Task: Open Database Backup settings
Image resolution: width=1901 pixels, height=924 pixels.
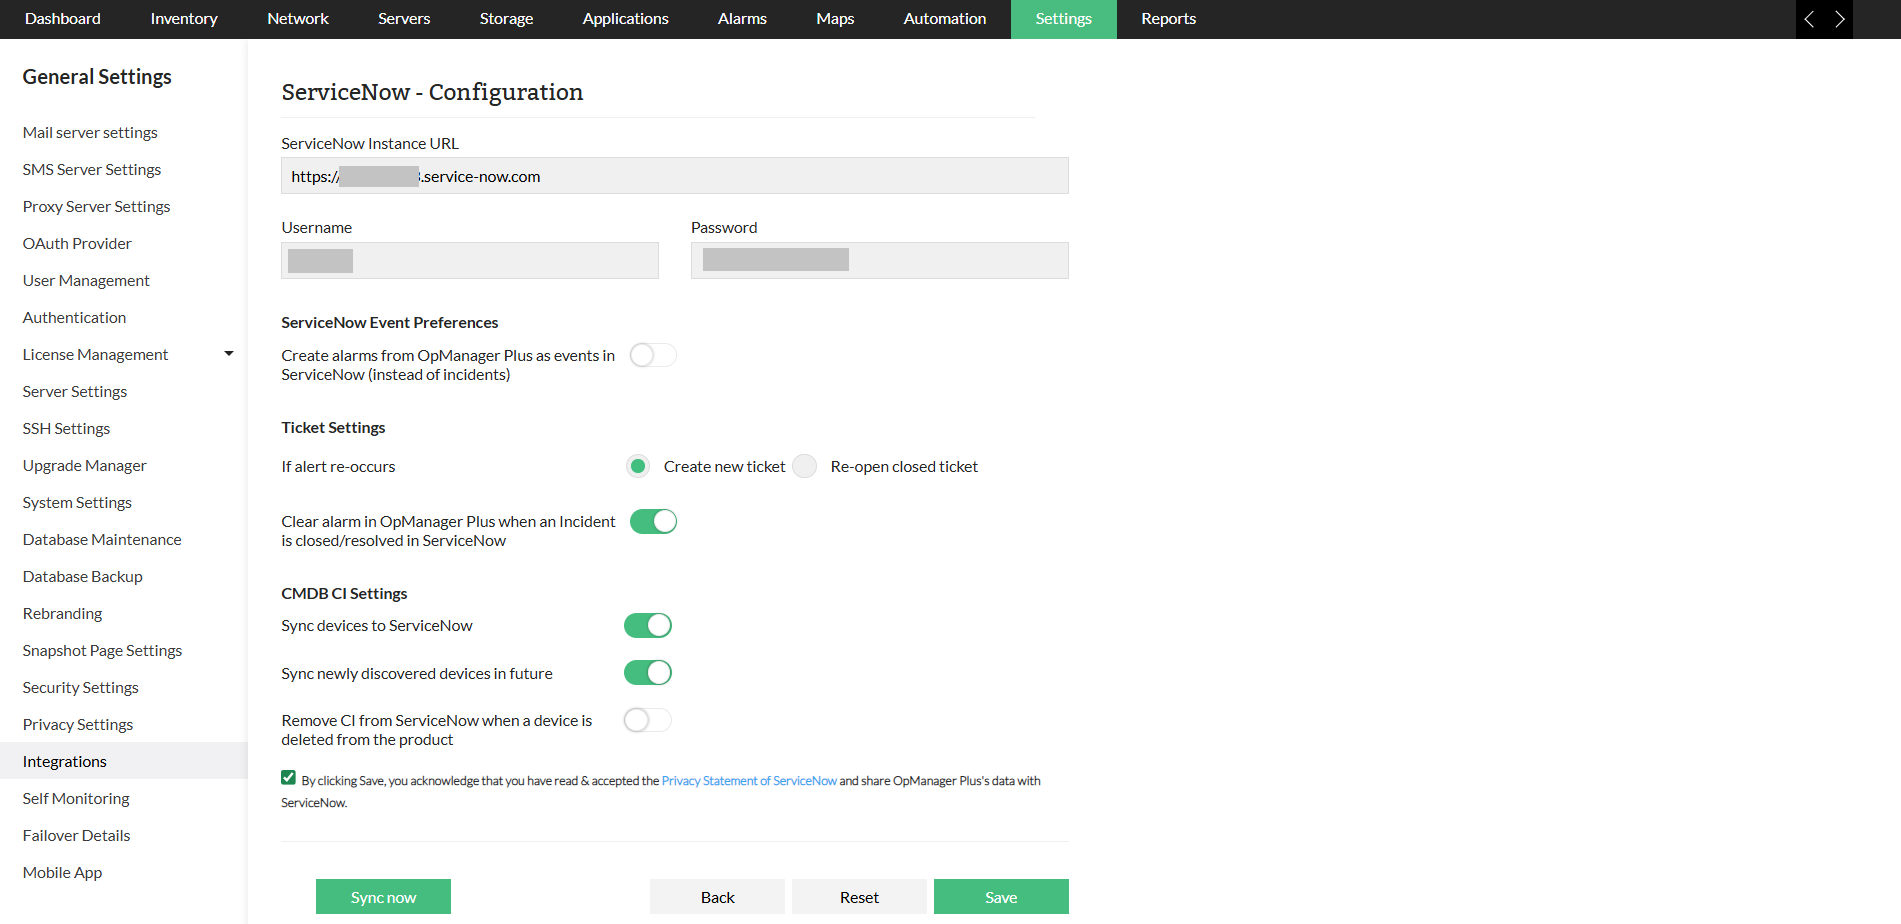Action: [x=83, y=576]
